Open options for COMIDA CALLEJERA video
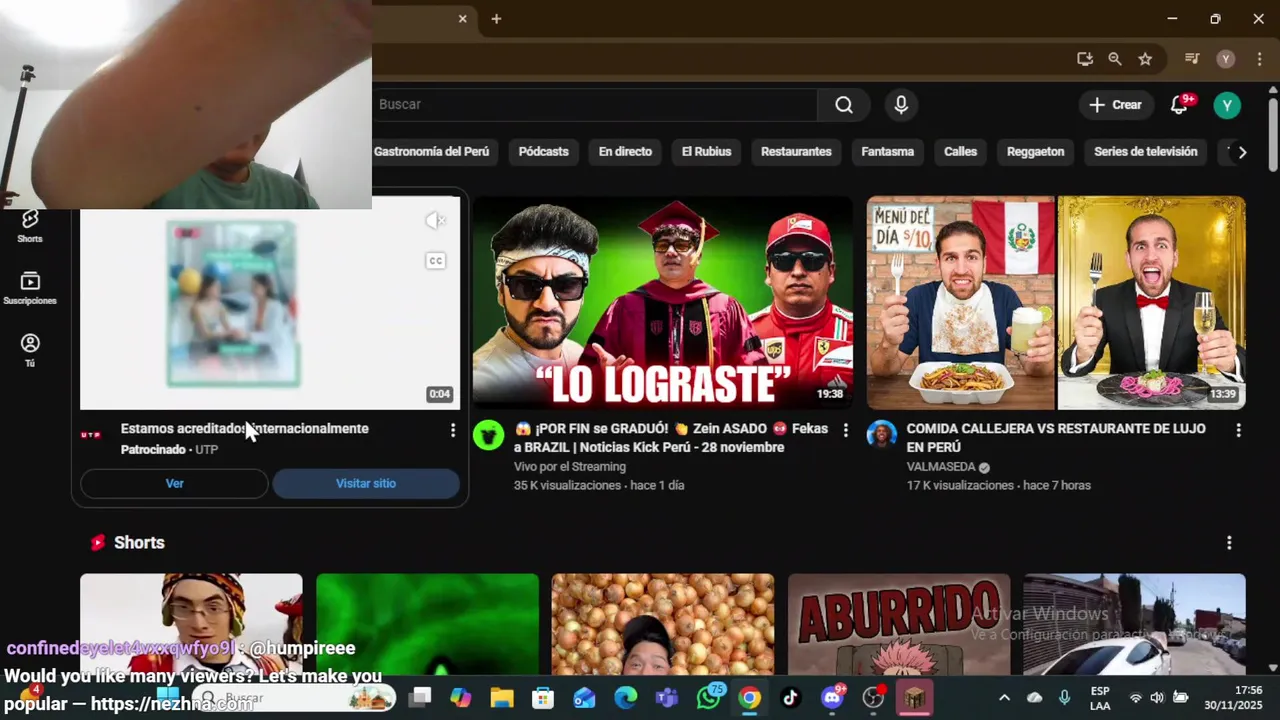Viewport: 1280px width, 720px height. [x=1238, y=430]
